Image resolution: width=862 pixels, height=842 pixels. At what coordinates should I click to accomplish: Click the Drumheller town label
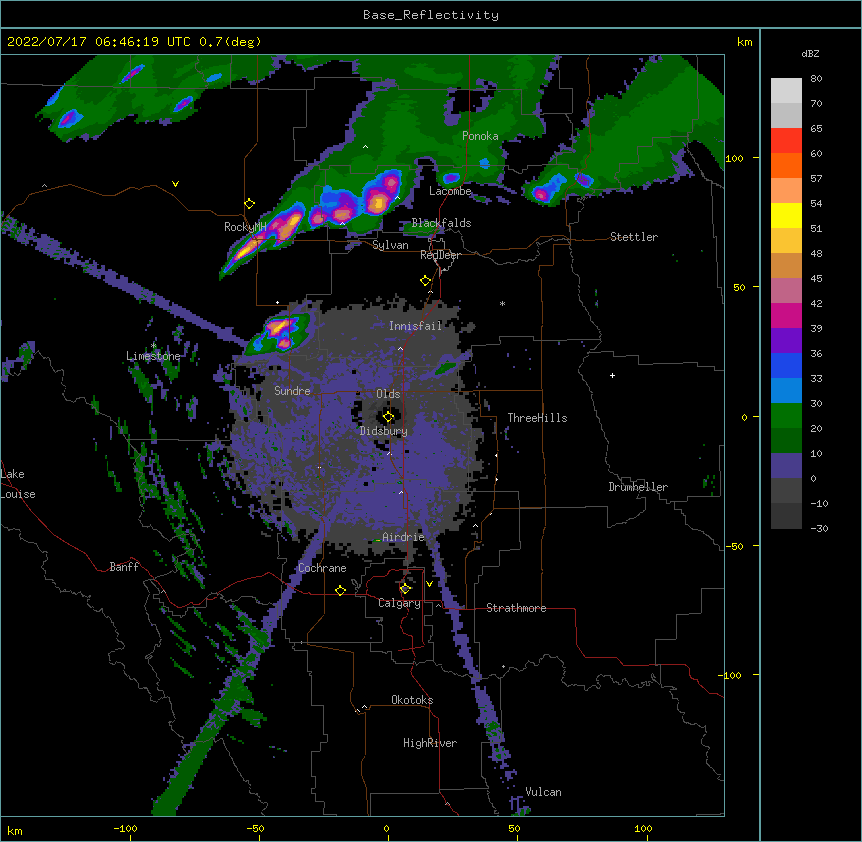638,487
